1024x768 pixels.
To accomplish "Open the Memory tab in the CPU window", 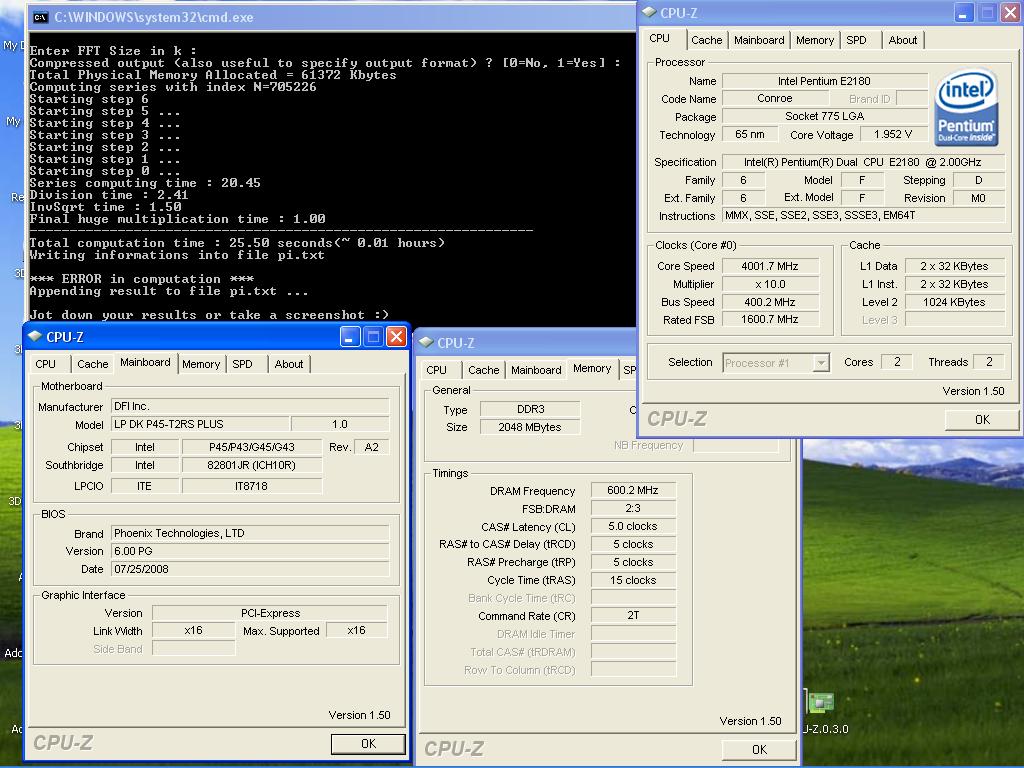I will tap(814, 40).
